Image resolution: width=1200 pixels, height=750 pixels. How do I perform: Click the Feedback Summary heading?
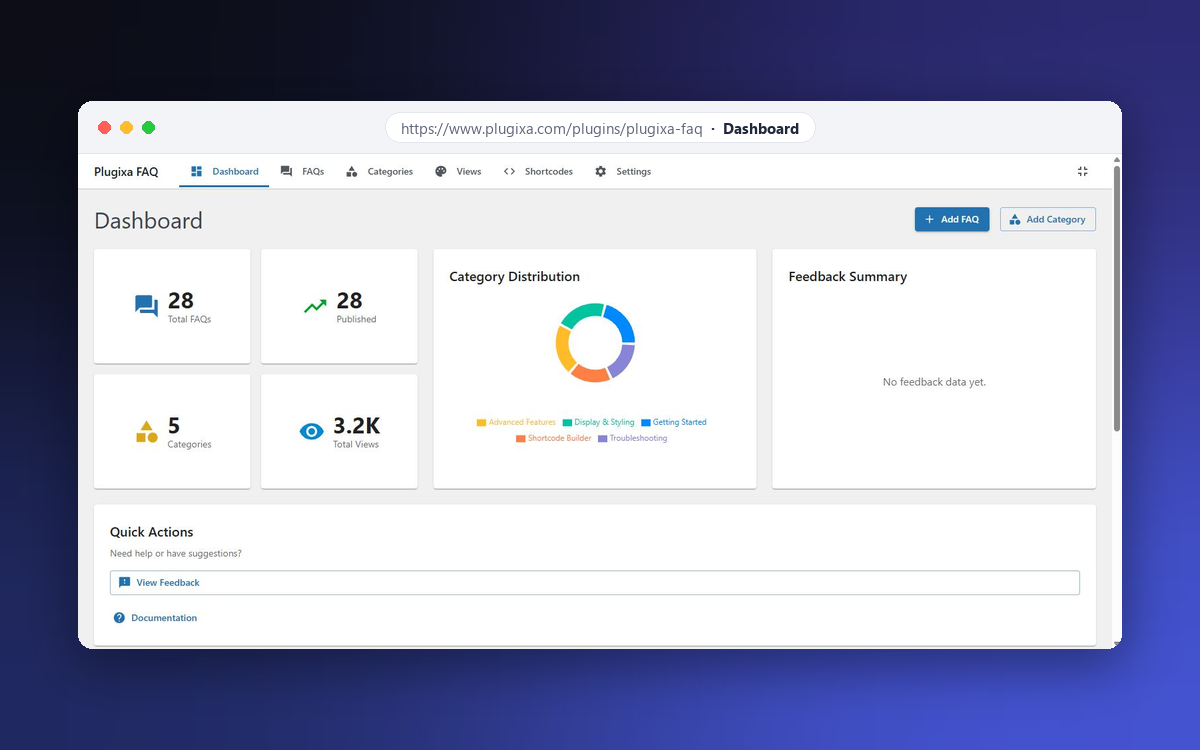pos(847,277)
